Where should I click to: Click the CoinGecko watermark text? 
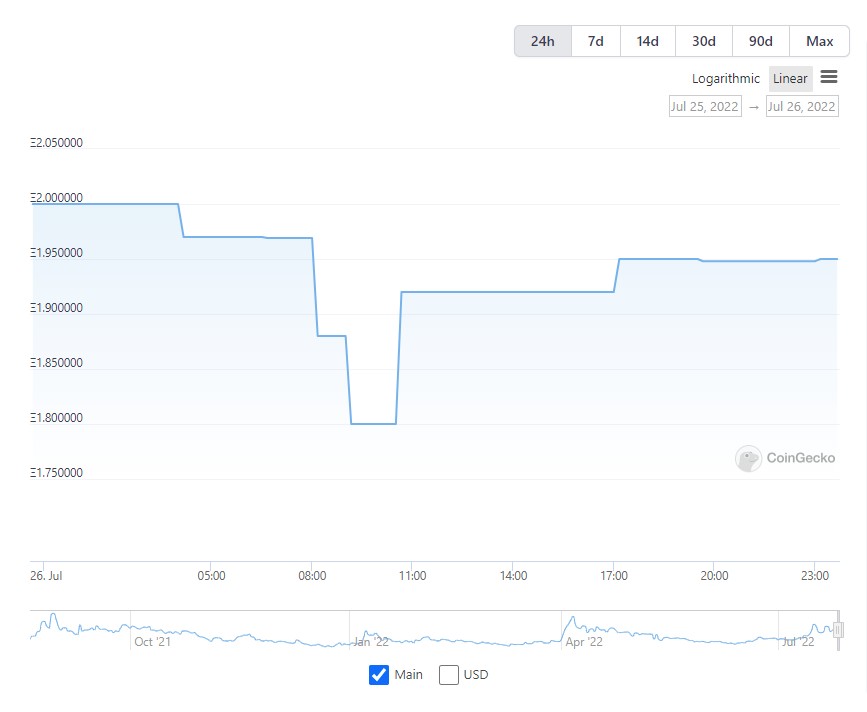(801, 458)
